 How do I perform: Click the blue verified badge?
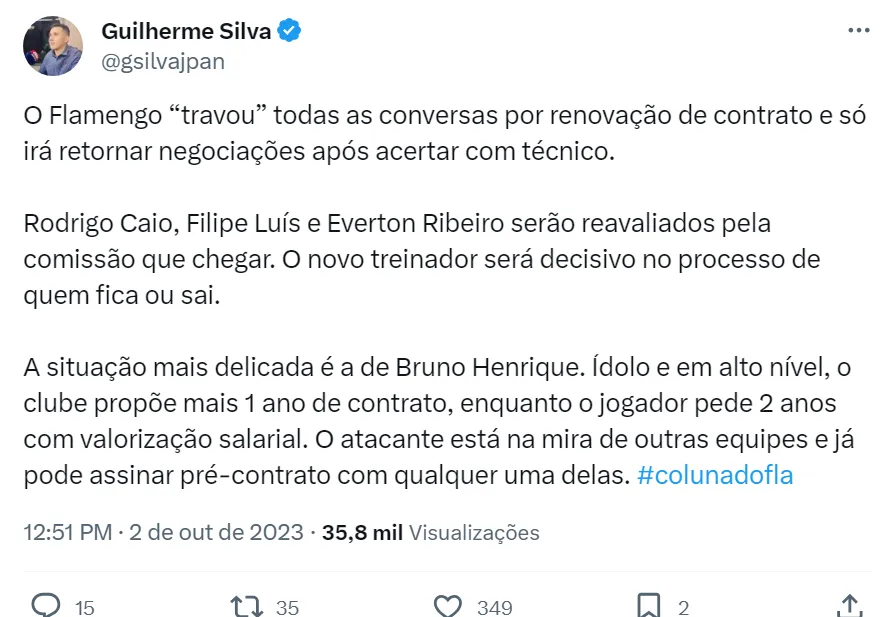point(289,31)
